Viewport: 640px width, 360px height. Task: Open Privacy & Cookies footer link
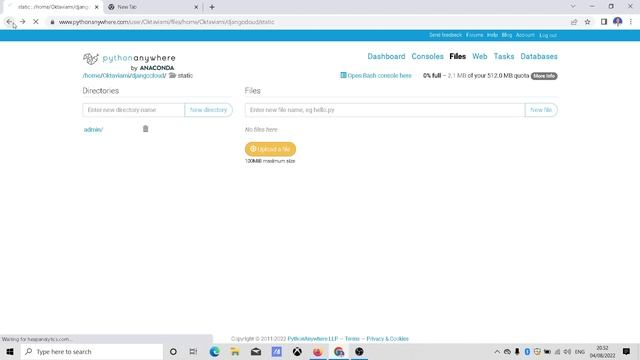(387, 339)
